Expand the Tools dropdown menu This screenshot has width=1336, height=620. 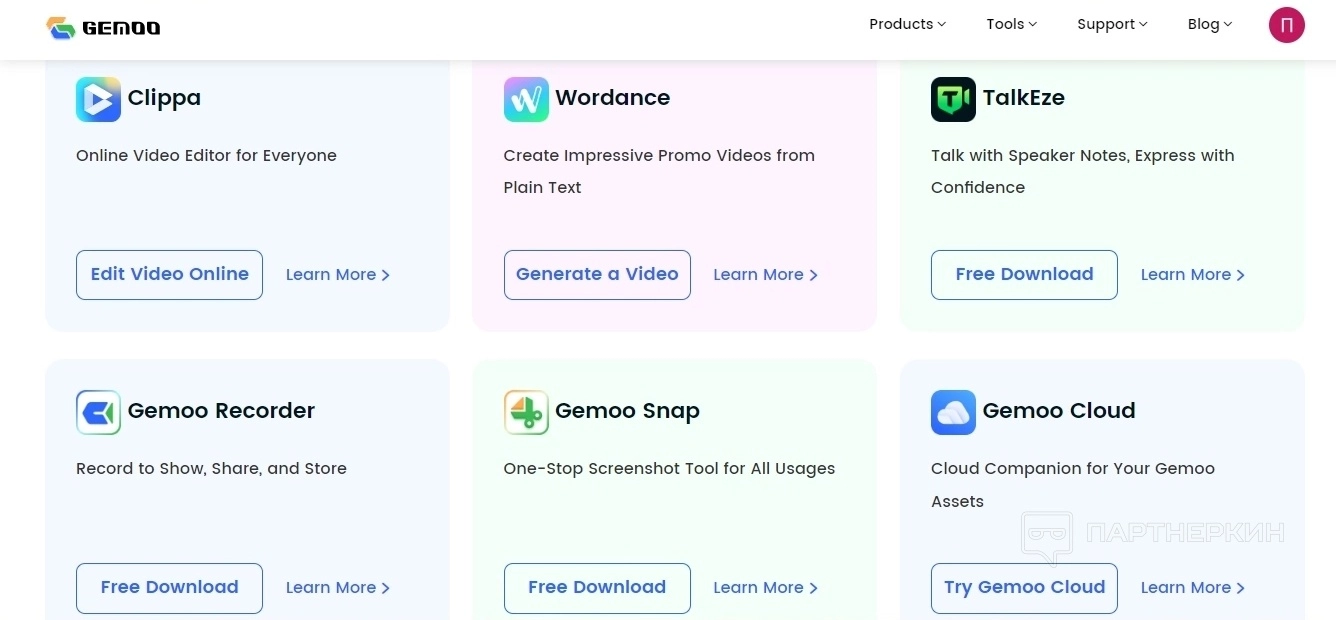pyautogui.click(x=1011, y=24)
